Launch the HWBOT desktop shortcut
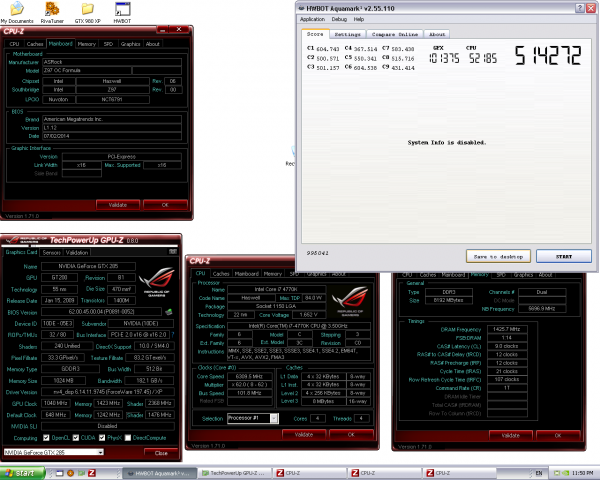The image size is (600, 480). click(x=122, y=9)
